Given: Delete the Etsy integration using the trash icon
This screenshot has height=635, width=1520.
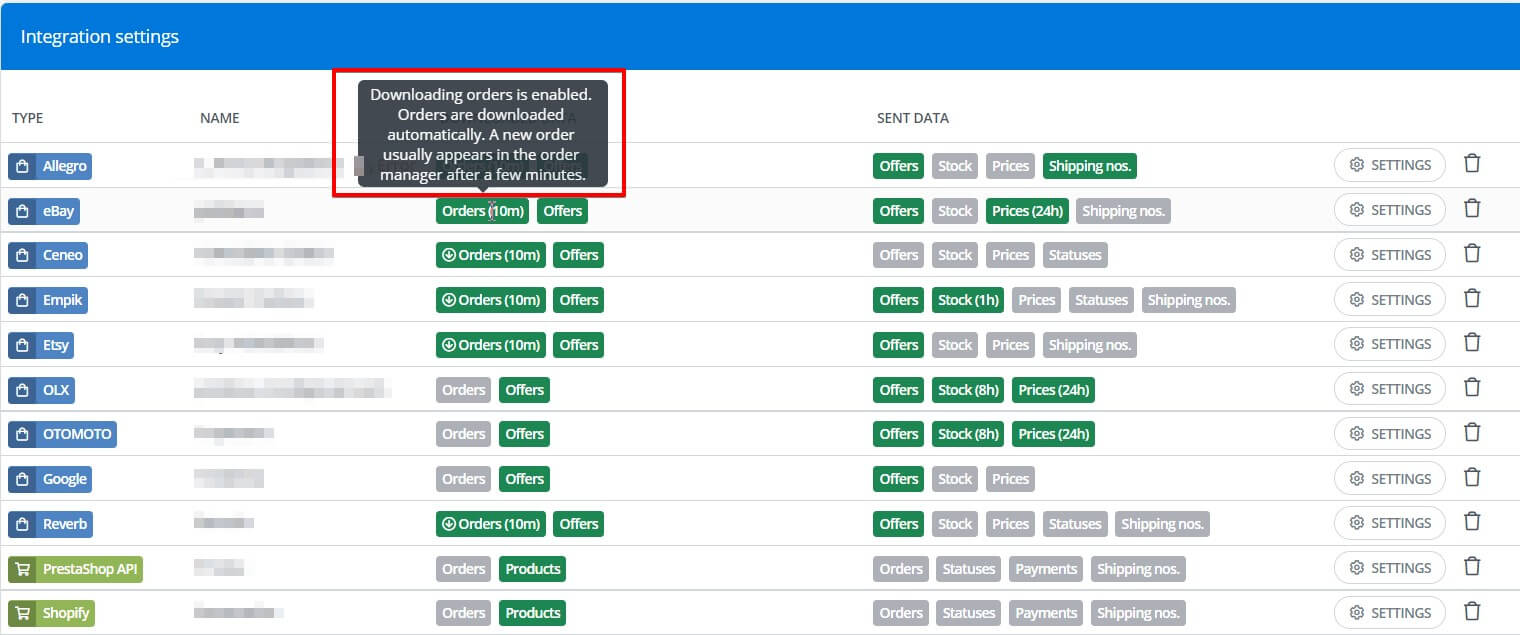Looking at the screenshot, I should tap(1472, 343).
